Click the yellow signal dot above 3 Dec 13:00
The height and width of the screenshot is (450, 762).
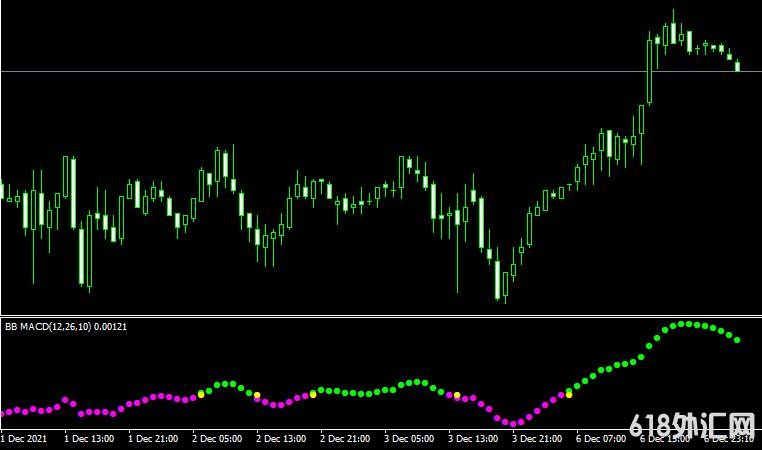[457, 395]
